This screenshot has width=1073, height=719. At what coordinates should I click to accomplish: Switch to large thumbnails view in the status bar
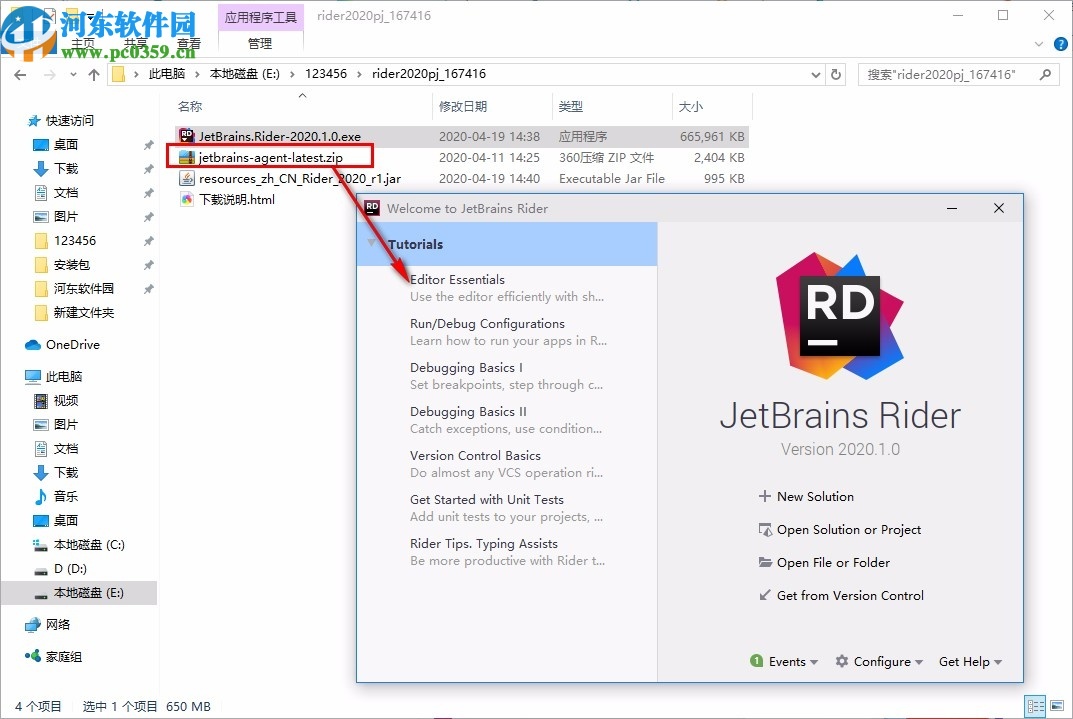click(x=1056, y=706)
